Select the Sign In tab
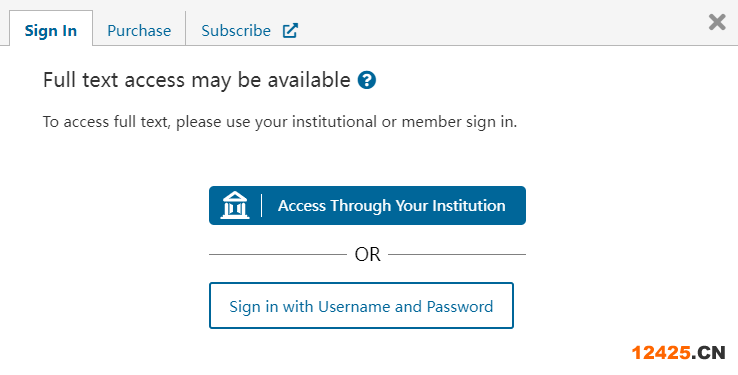The width and height of the screenshot is (738, 375). [51, 31]
